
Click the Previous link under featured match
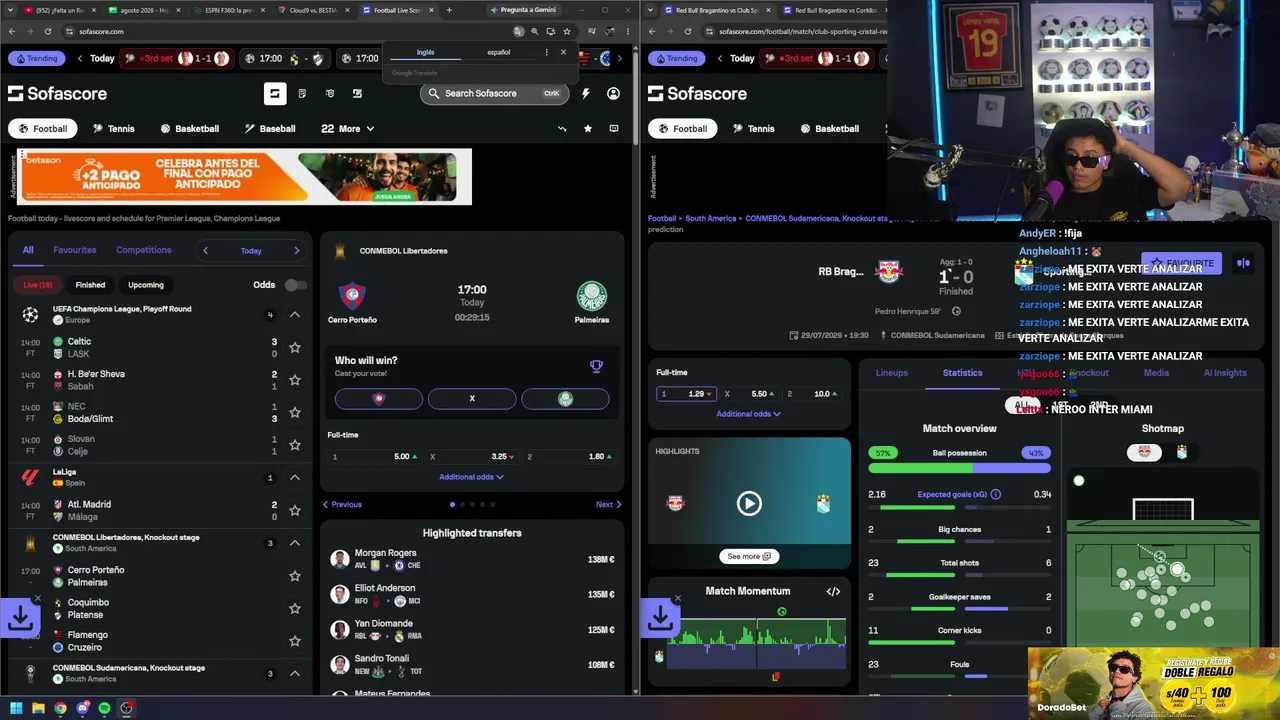pos(342,504)
